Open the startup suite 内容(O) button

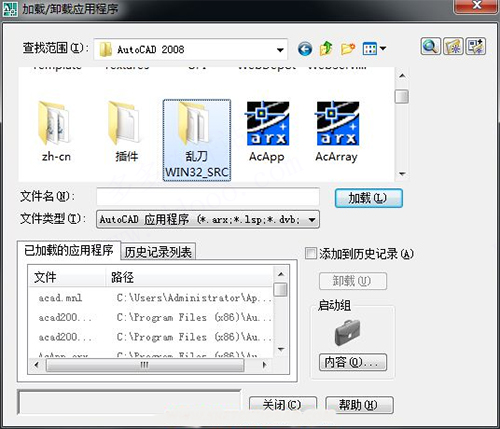[x=353, y=362]
